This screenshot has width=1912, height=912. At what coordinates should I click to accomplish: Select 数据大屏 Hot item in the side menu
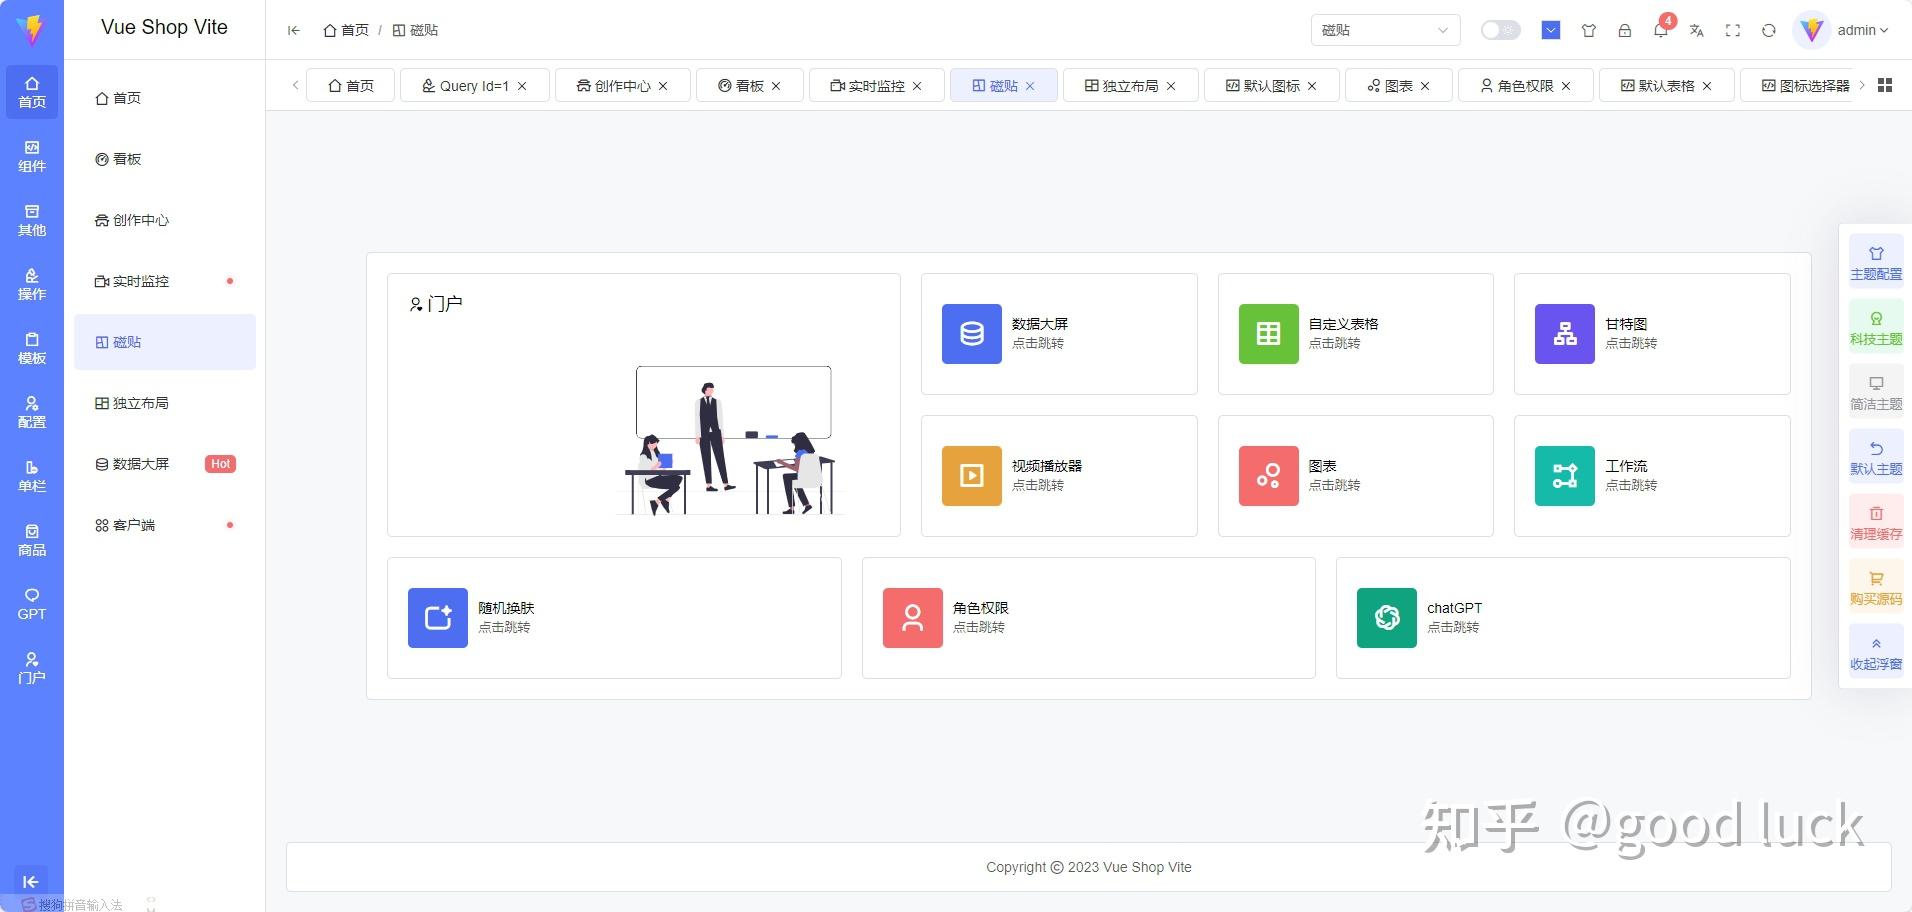(165, 464)
